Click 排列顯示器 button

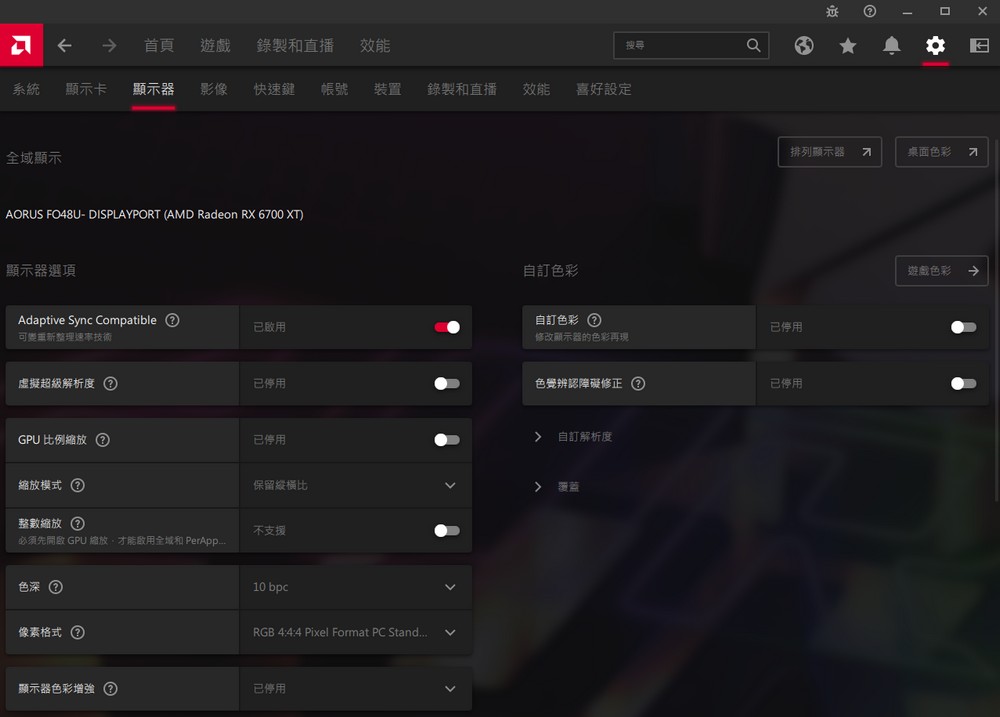point(830,152)
